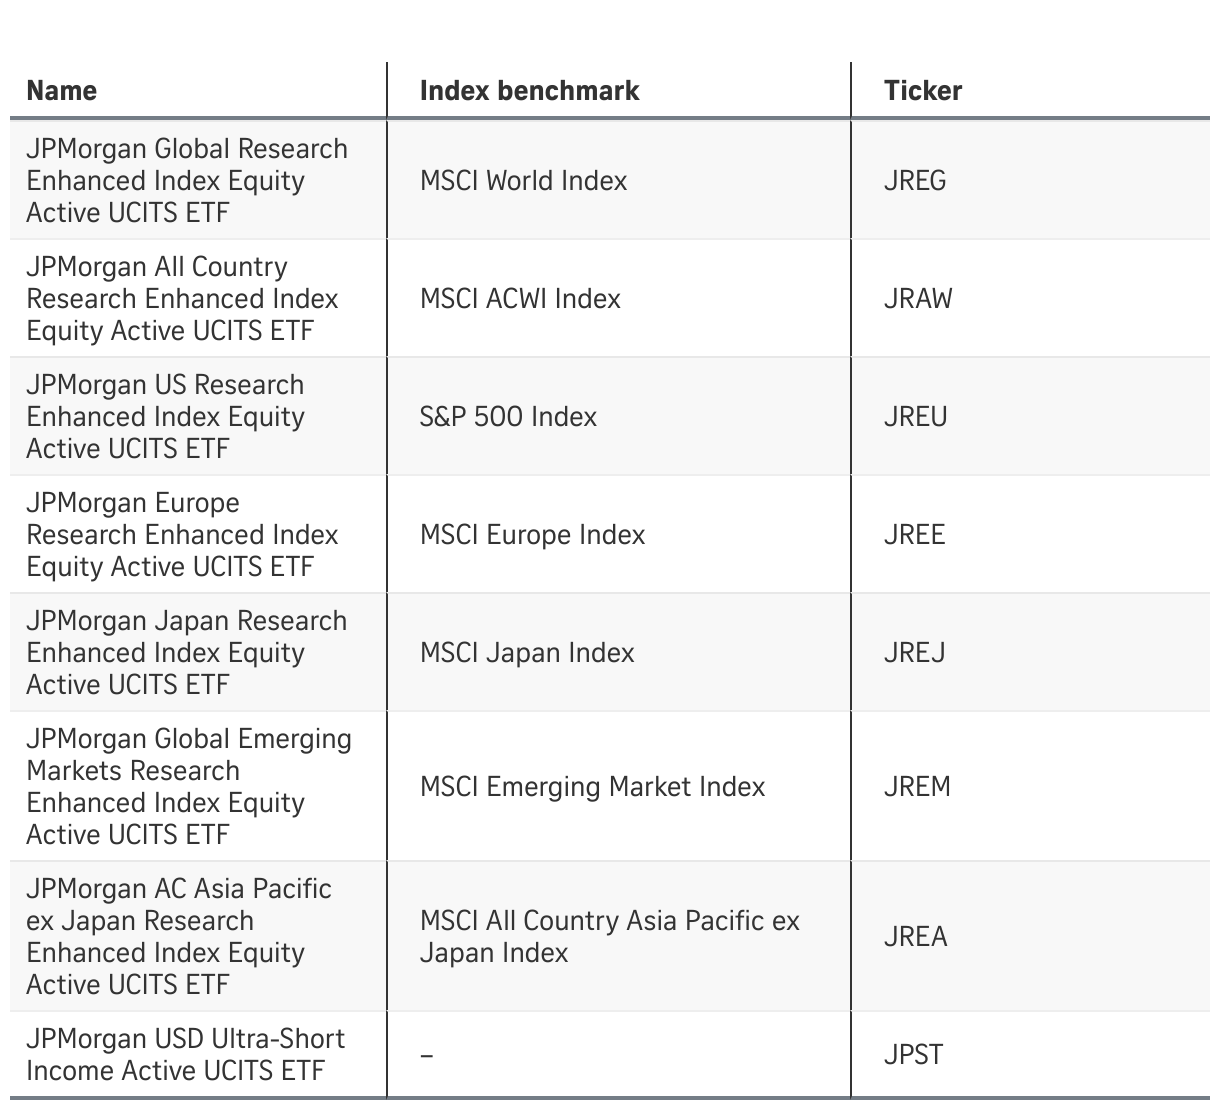Viewport: 1220px width, 1110px height.
Task: Click the JRAW ticker
Action: pyautogui.click(x=918, y=299)
